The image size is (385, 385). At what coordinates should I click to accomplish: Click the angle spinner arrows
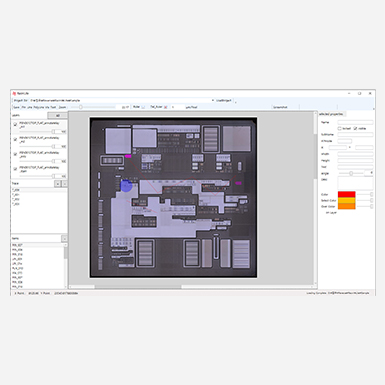pyautogui.click(x=371, y=173)
